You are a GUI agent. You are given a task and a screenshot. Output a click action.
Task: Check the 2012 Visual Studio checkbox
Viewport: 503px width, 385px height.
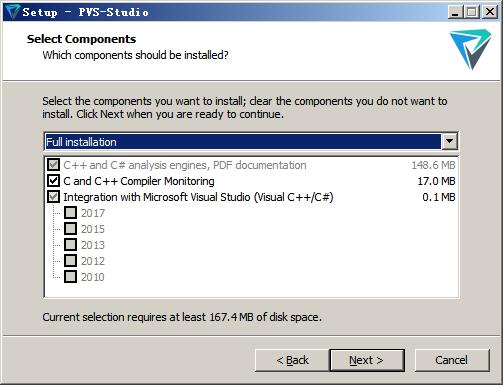coord(70,261)
